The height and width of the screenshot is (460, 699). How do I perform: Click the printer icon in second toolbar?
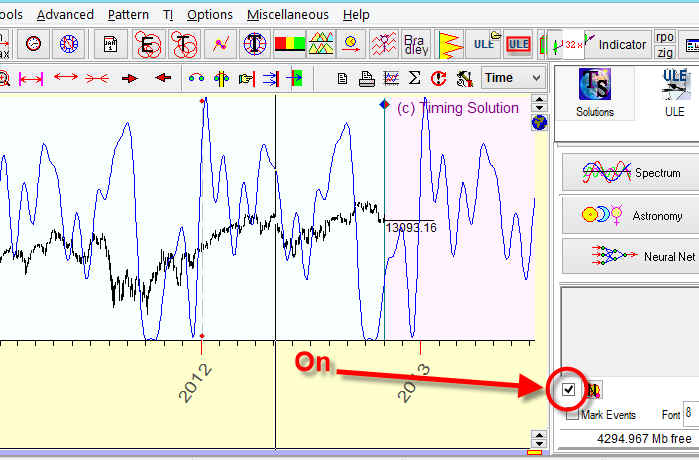(366, 78)
